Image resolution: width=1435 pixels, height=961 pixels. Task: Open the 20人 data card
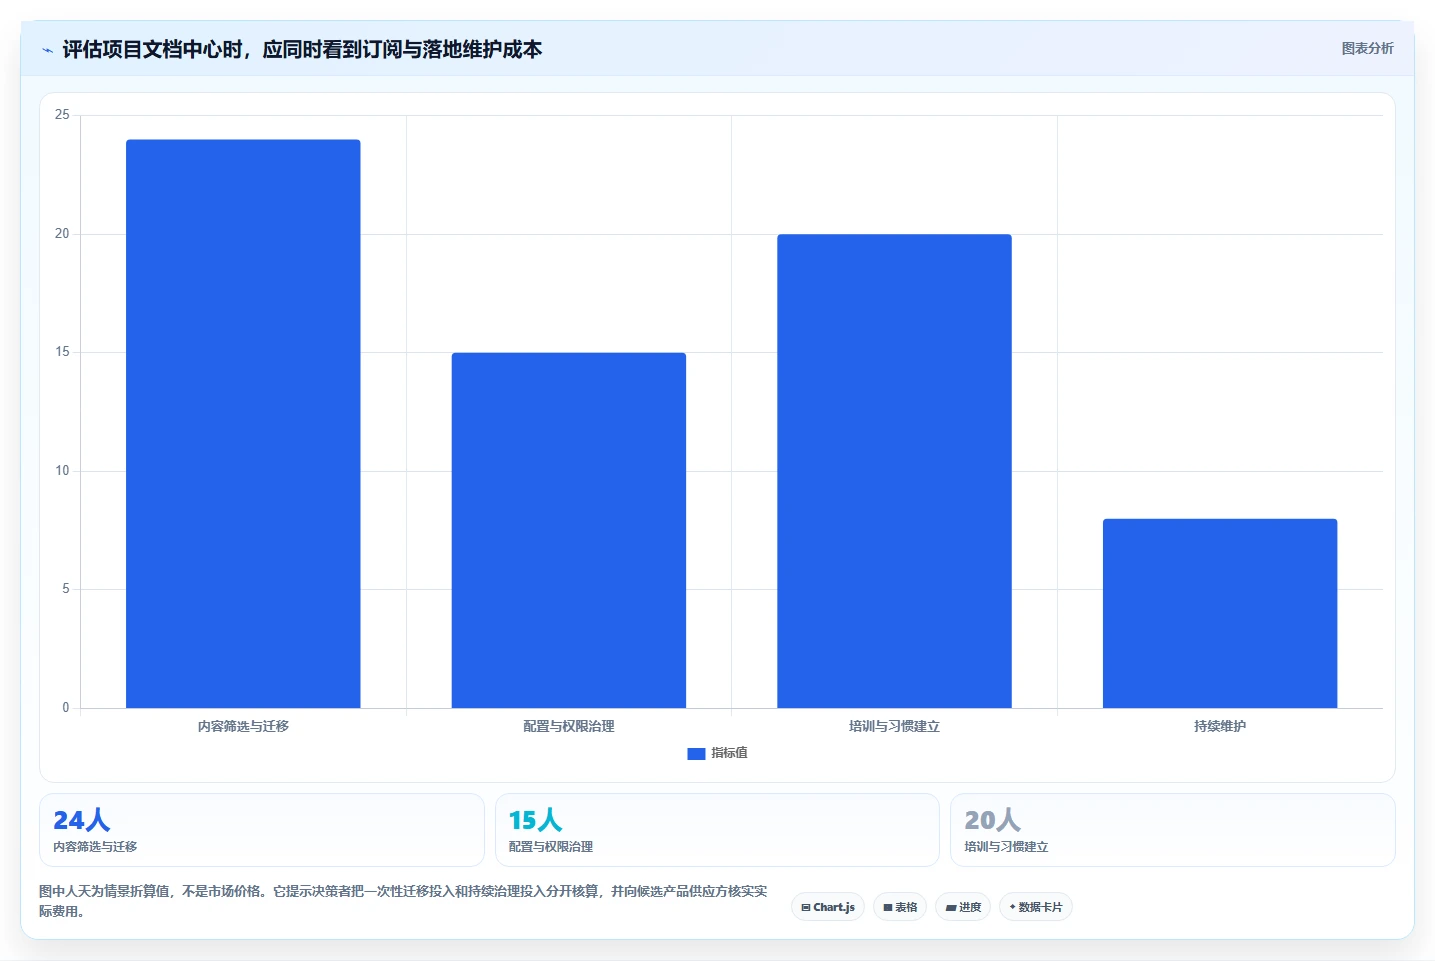click(1172, 830)
